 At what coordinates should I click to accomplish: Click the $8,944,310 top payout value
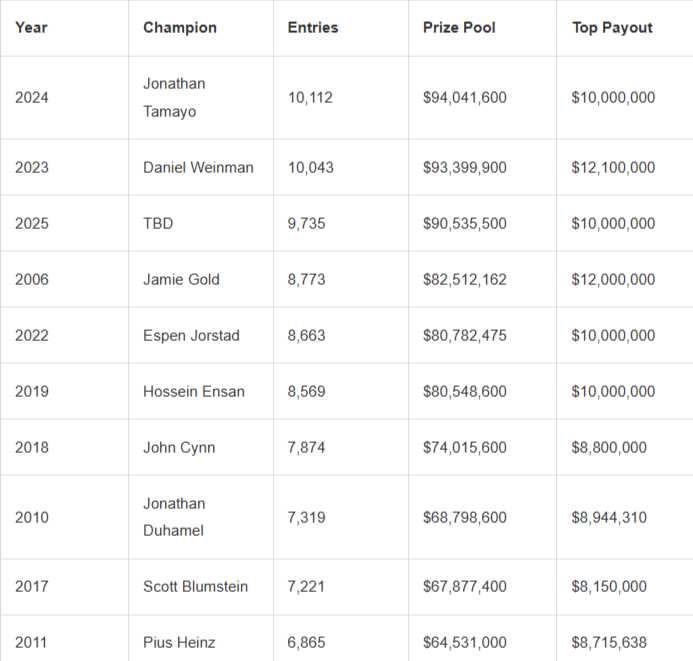(609, 517)
